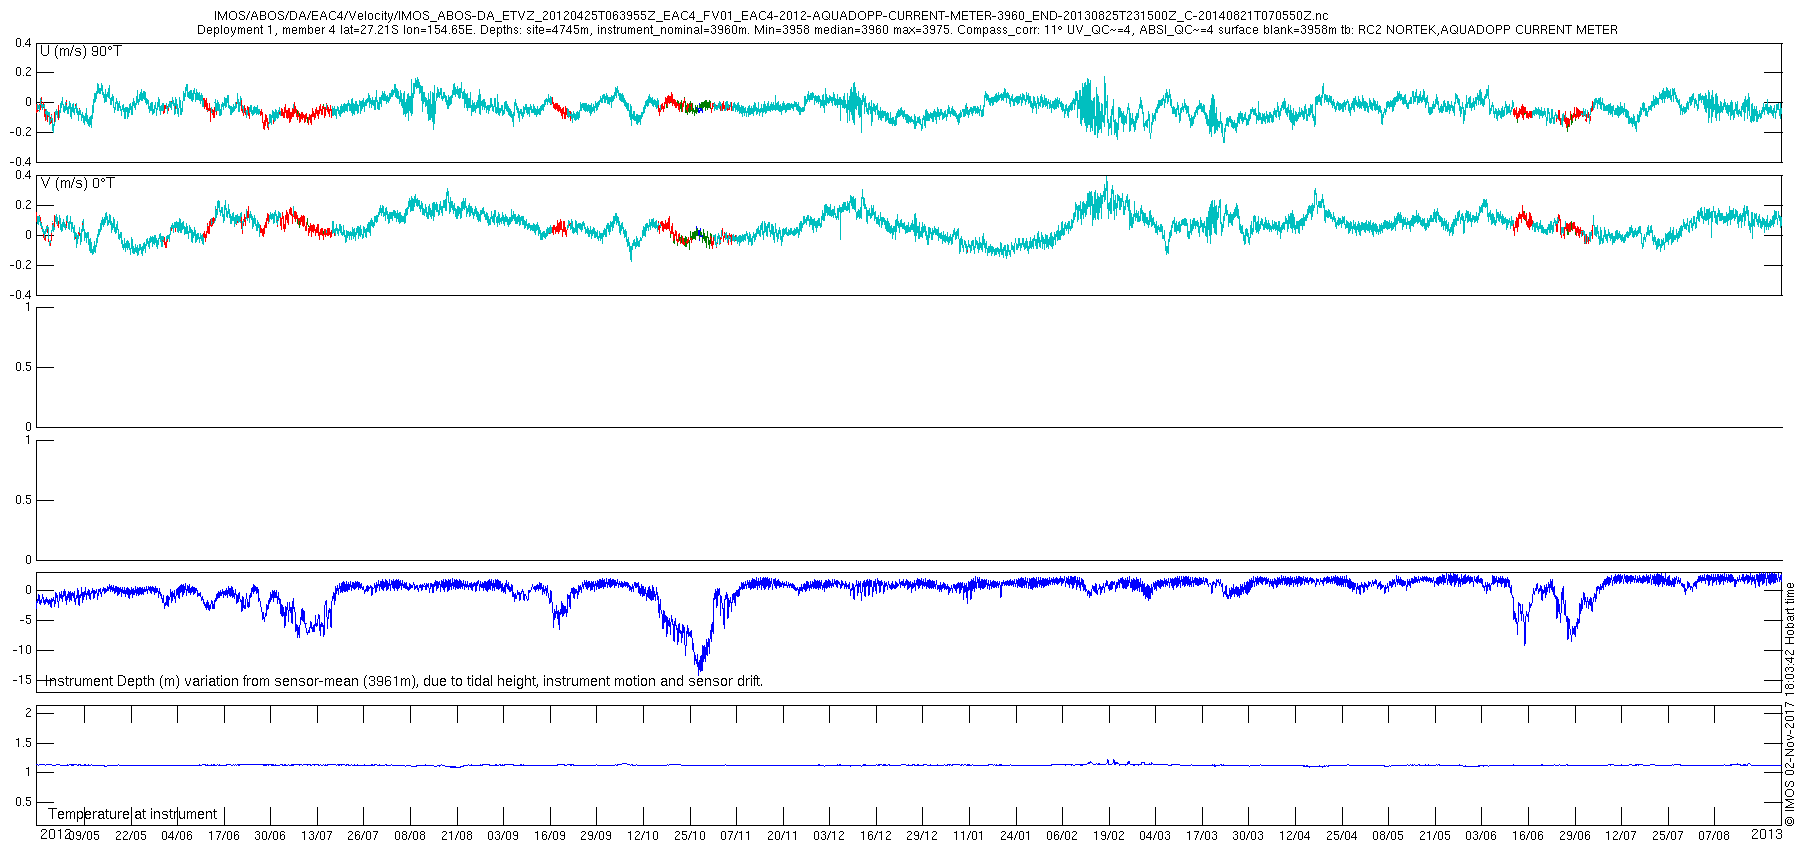Click the '29/12' date tick label
Screen dimensions: 1800x850
(922, 836)
